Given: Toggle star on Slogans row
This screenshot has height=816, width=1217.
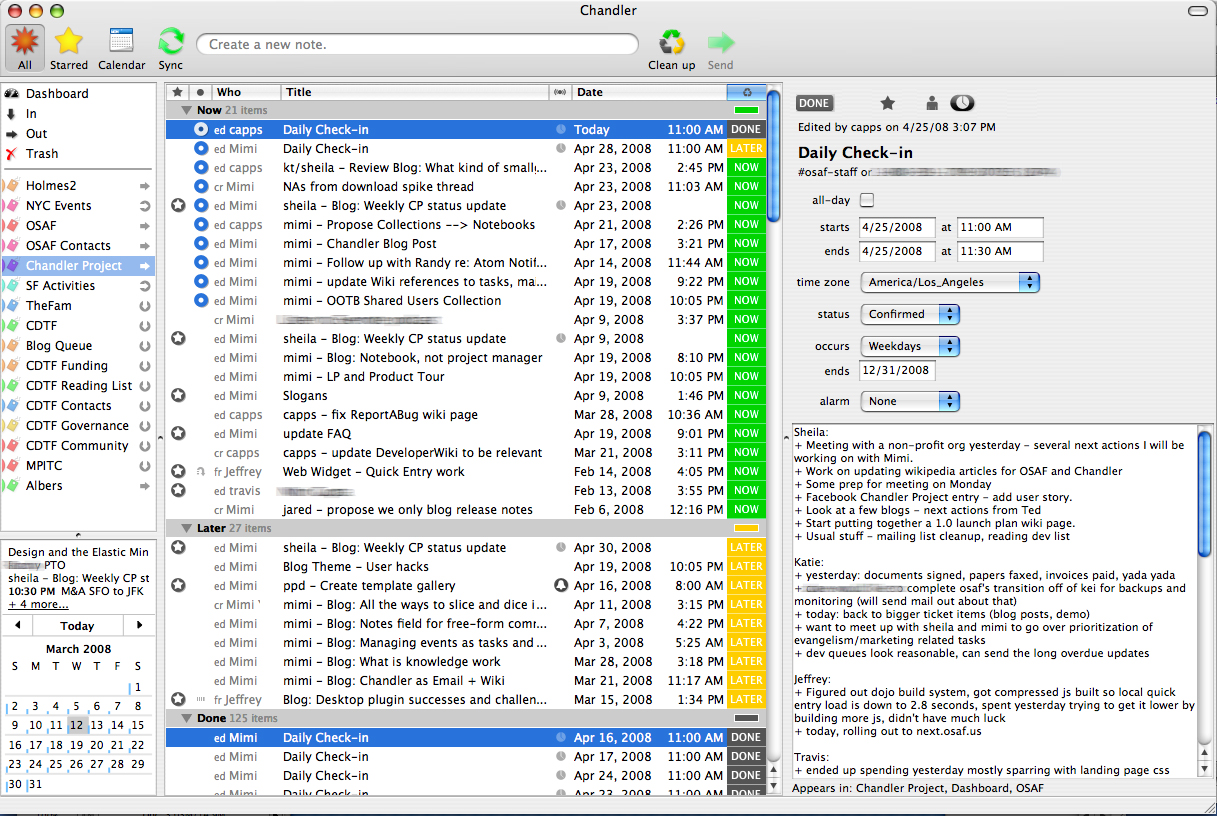Looking at the screenshot, I should [x=178, y=396].
